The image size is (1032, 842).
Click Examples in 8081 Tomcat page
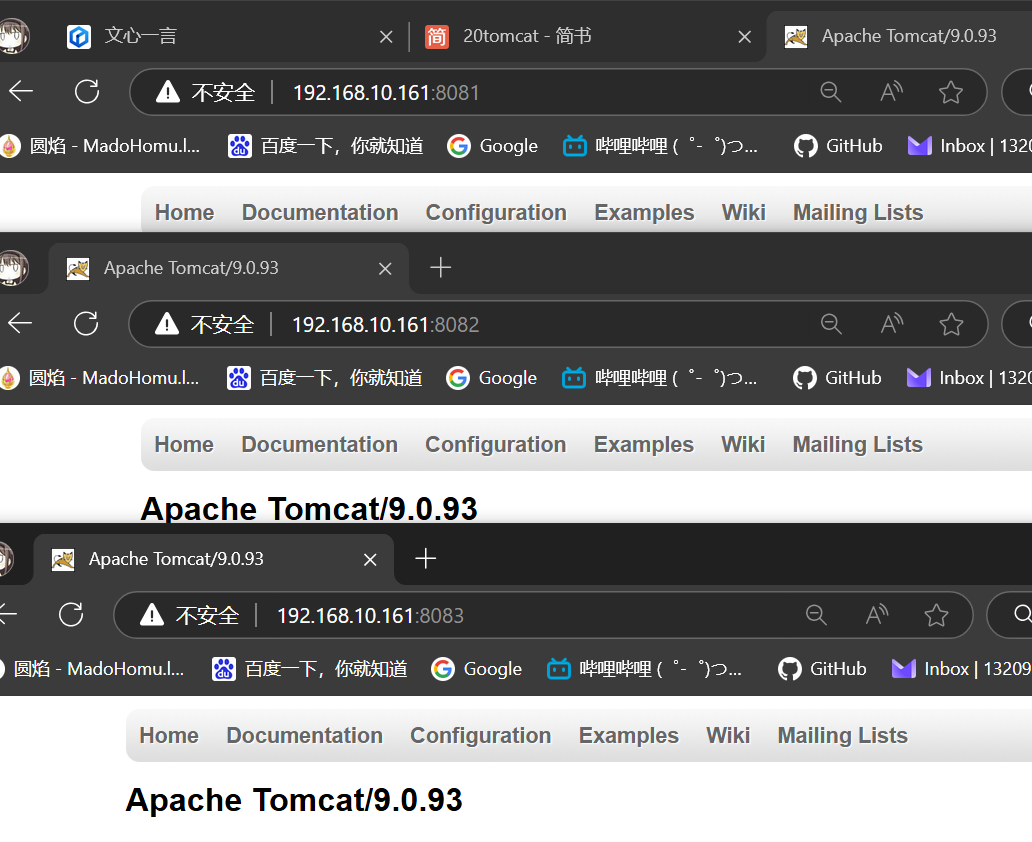pos(644,212)
